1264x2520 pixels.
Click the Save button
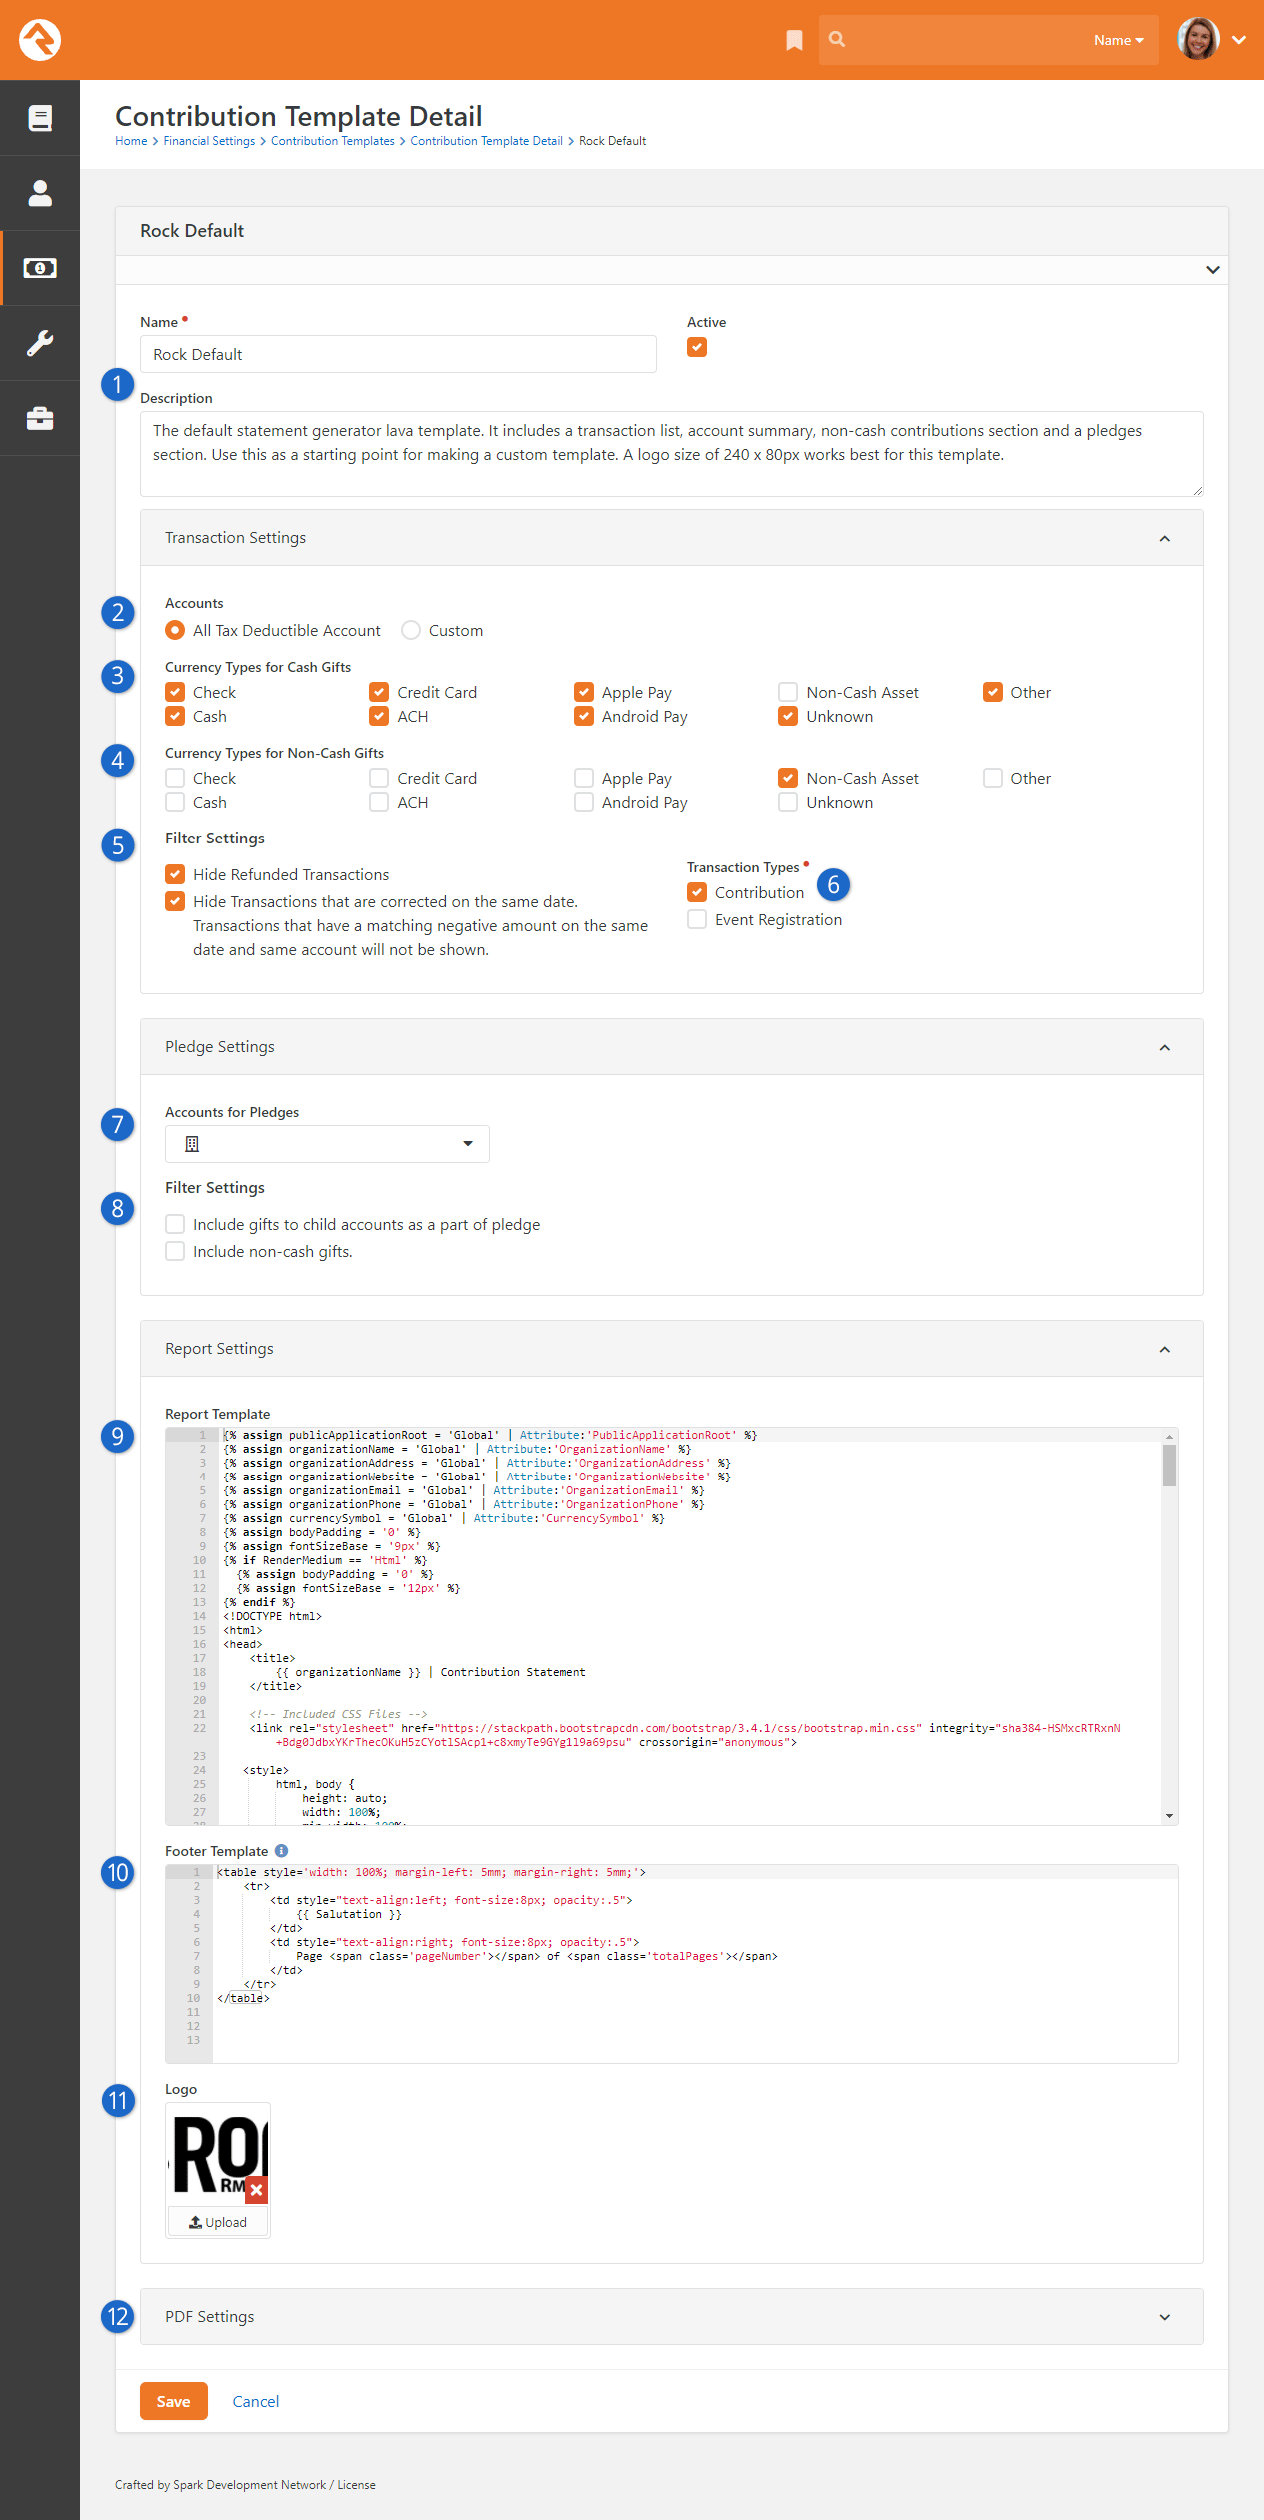(174, 2401)
